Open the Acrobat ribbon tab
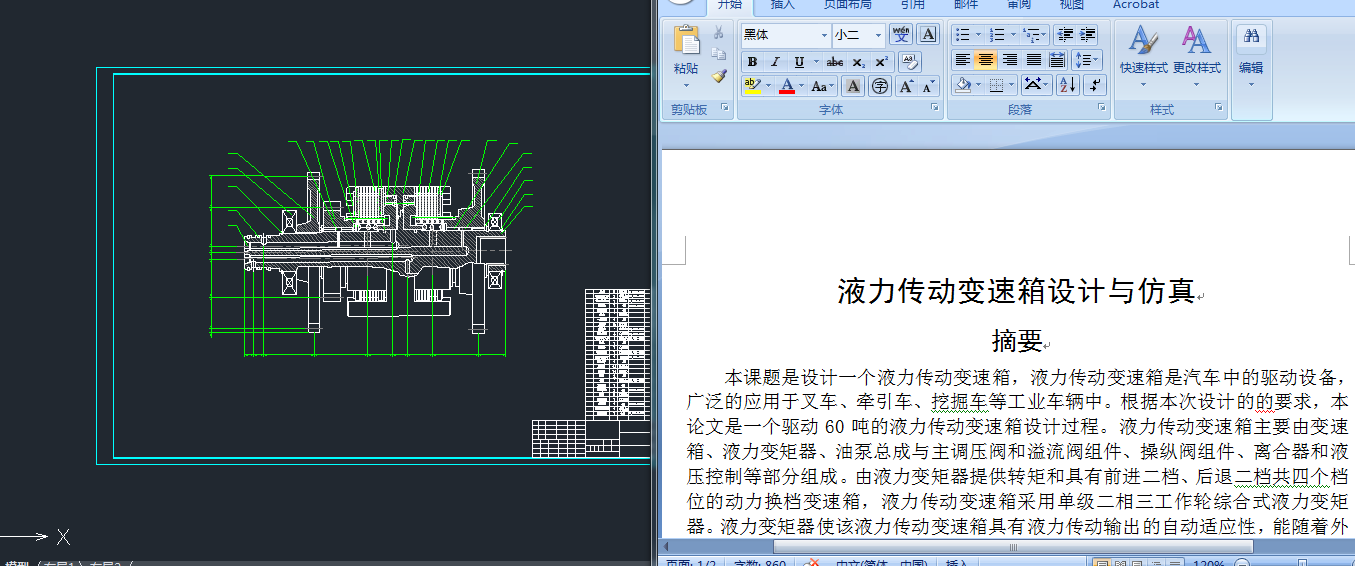Image resolution: width=1355 pixels, height=566 pixels. coord(1136,5)
